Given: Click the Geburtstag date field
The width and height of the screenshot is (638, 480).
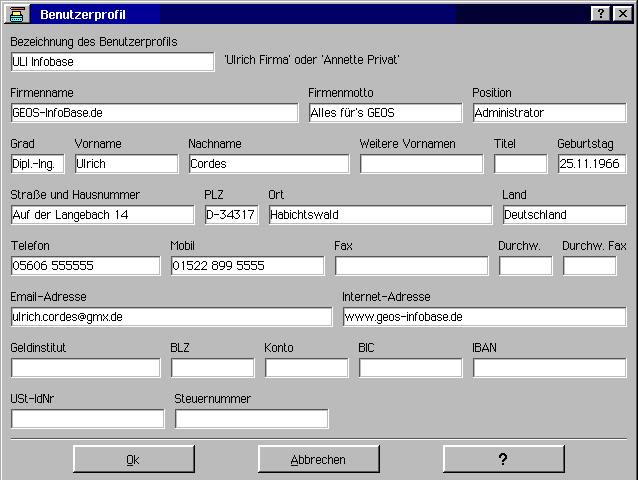Looking at the screenshot, I should pos(591,164).
